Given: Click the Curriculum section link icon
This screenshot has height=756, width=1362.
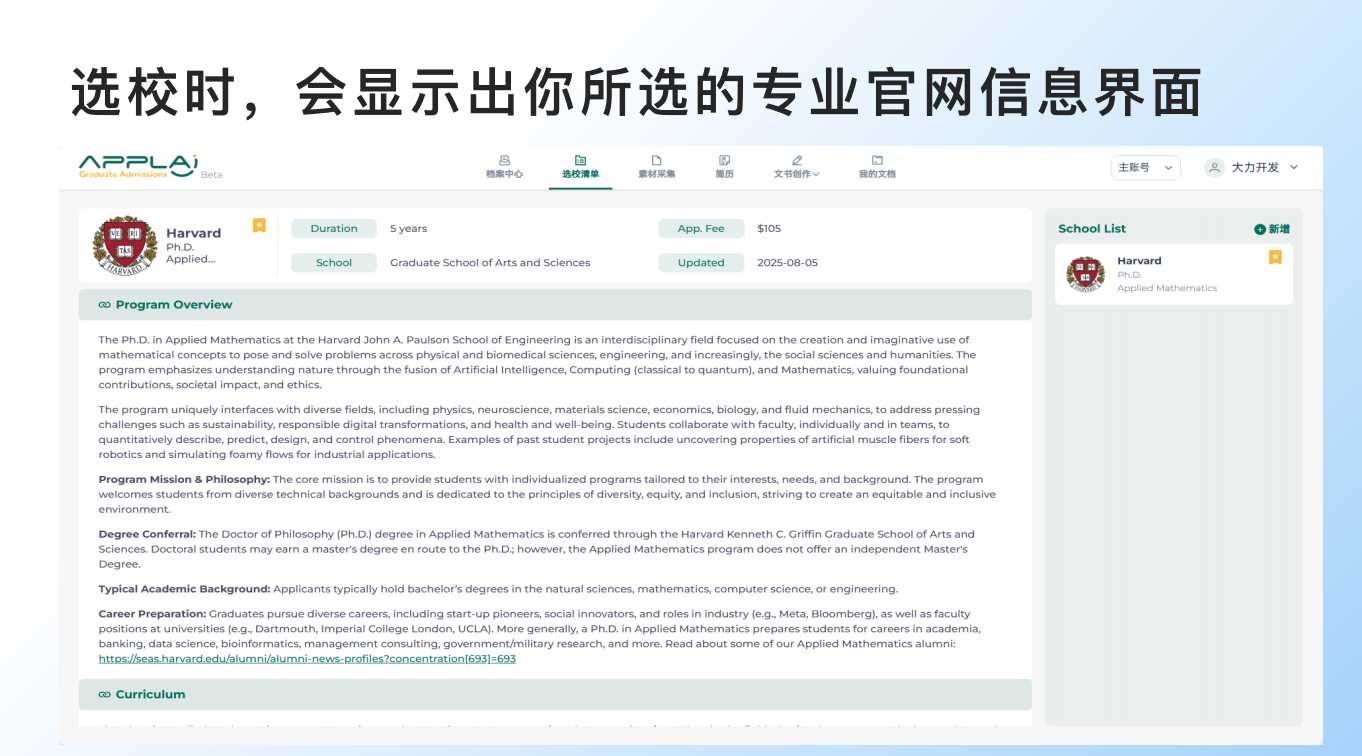Looking at the screenshot, I should [104, 695].
